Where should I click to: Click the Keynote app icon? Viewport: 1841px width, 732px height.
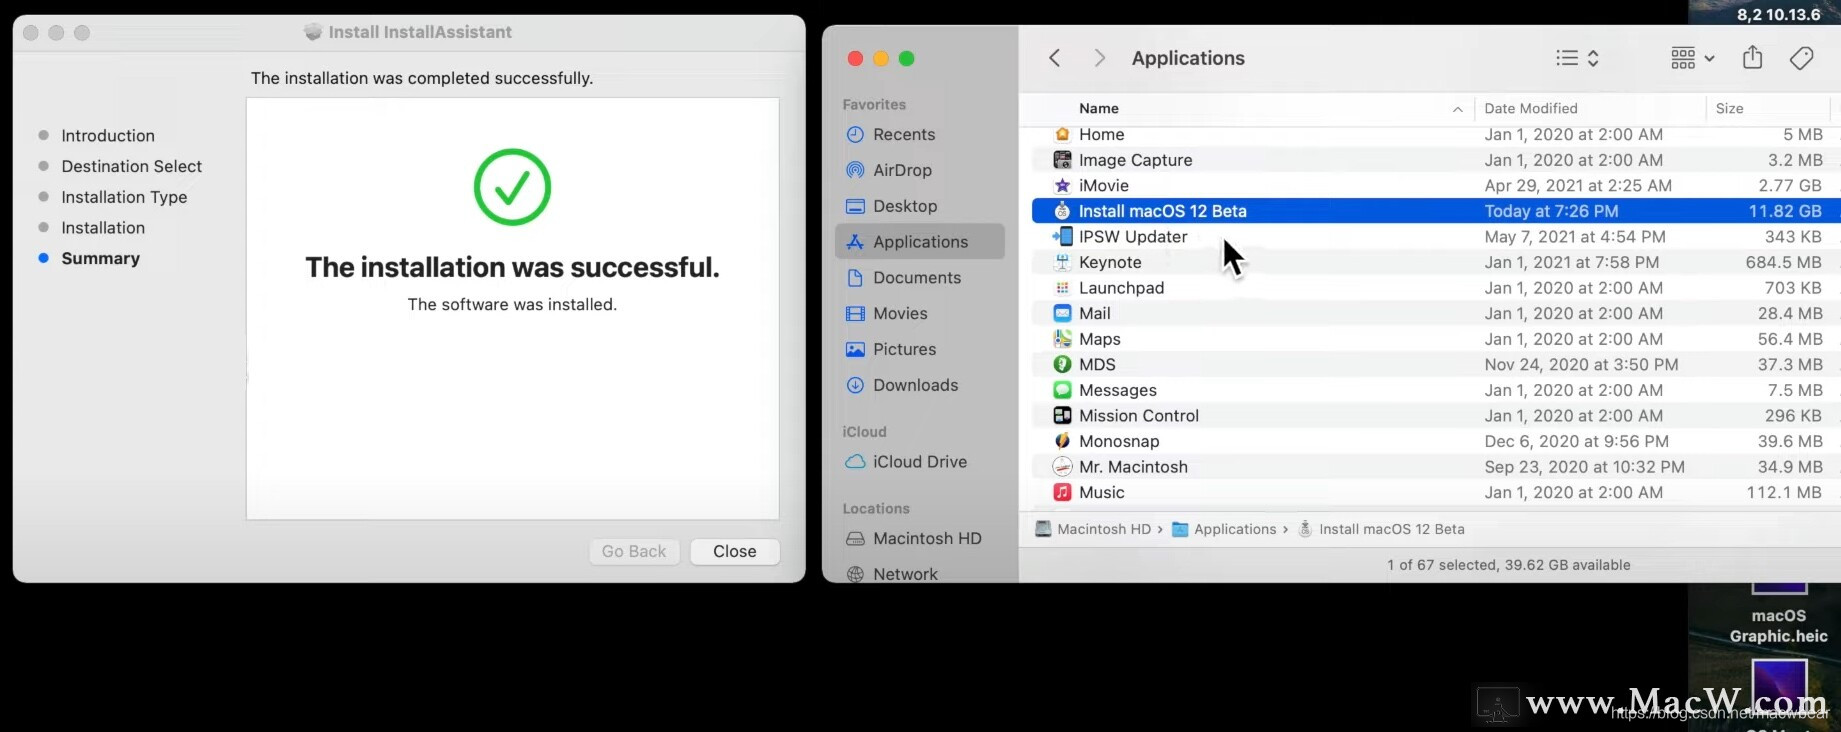(x=1062, y=262)
